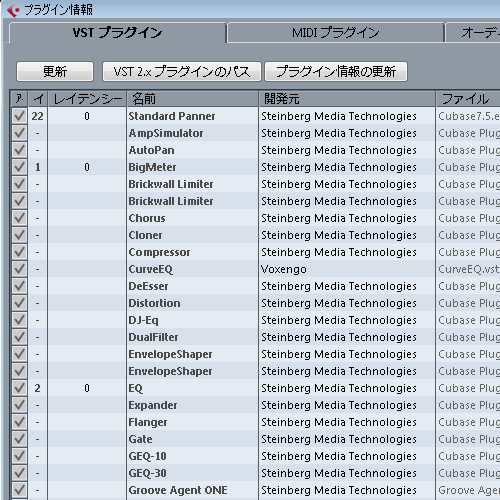The image size is (500, 500).
Task: Click Steinberg developer cell in Gate row
Action: pyautogui.click(x=339, y=439)
